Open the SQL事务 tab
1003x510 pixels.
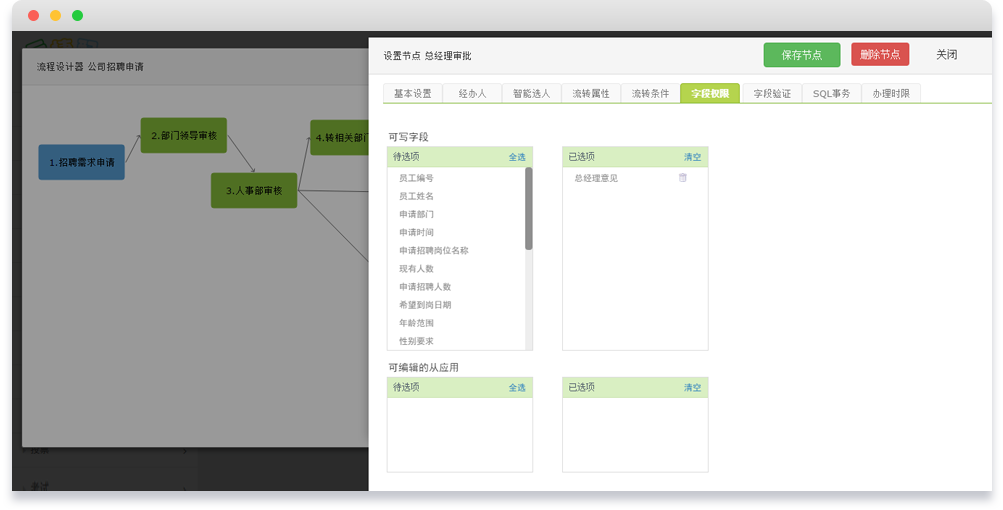831,93
